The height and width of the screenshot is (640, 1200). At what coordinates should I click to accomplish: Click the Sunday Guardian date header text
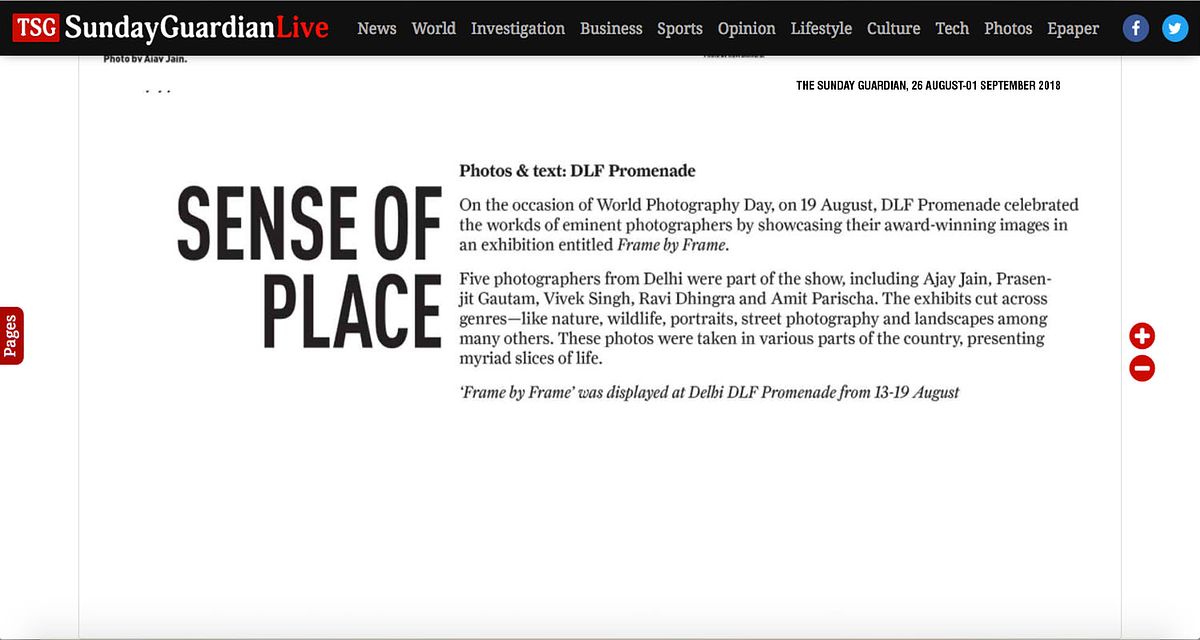928,86
